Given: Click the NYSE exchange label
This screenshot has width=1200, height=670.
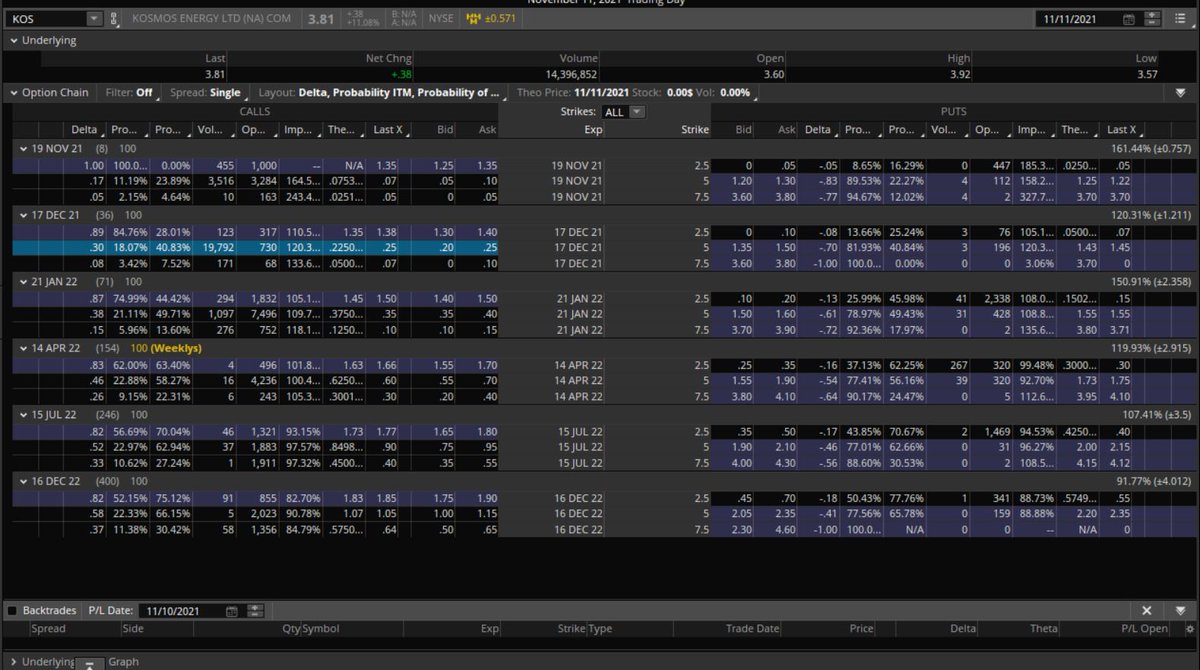Looking at the screenshot, I should point(440,19).
